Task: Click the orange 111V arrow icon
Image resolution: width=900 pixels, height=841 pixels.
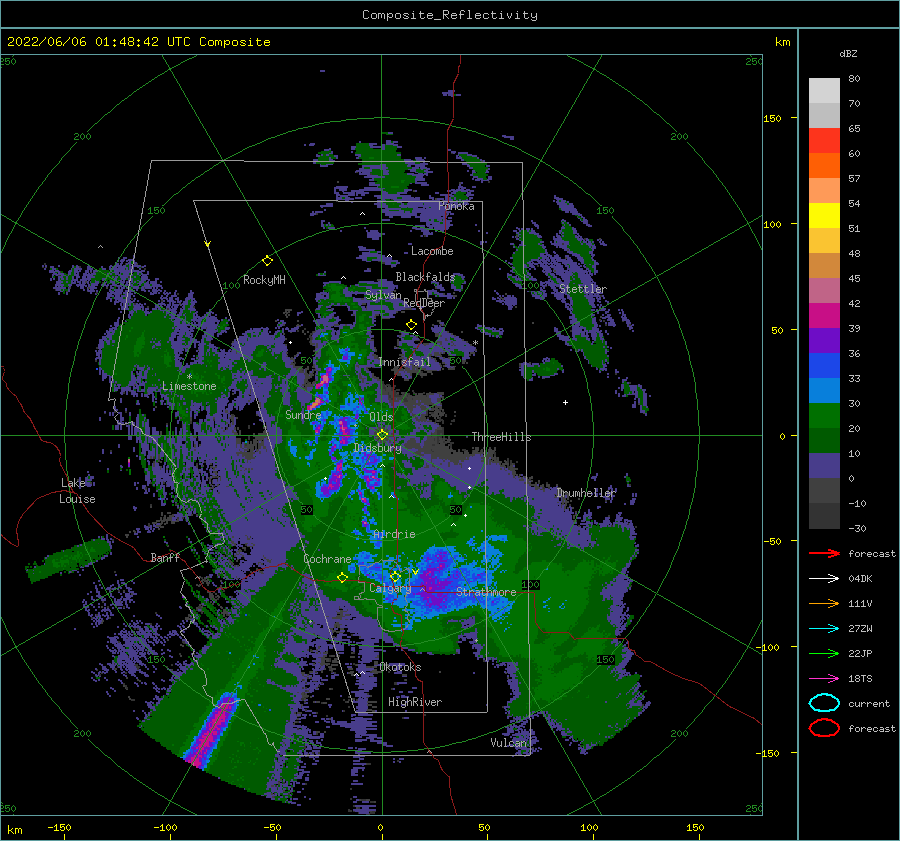Action: tap(824, 603)
